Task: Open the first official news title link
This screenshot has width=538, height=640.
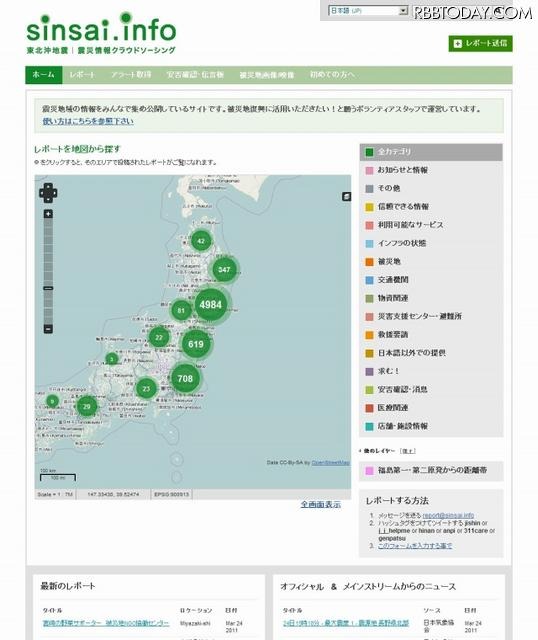Action: (346, 623)
